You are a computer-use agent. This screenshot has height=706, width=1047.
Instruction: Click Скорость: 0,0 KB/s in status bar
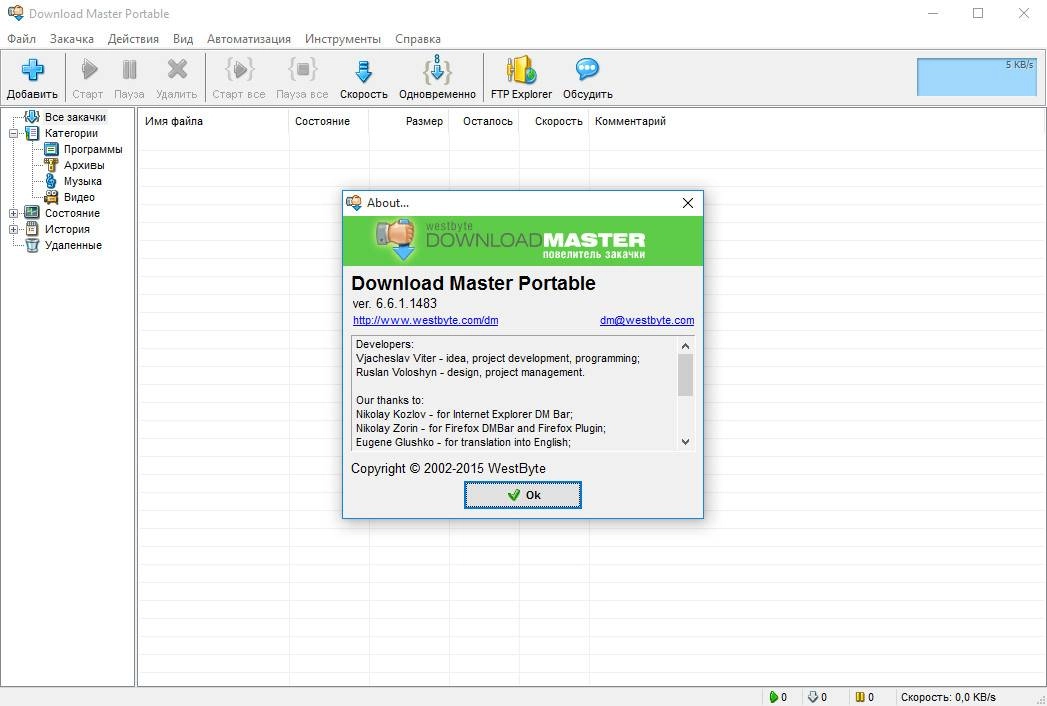[x=948, y=697]
